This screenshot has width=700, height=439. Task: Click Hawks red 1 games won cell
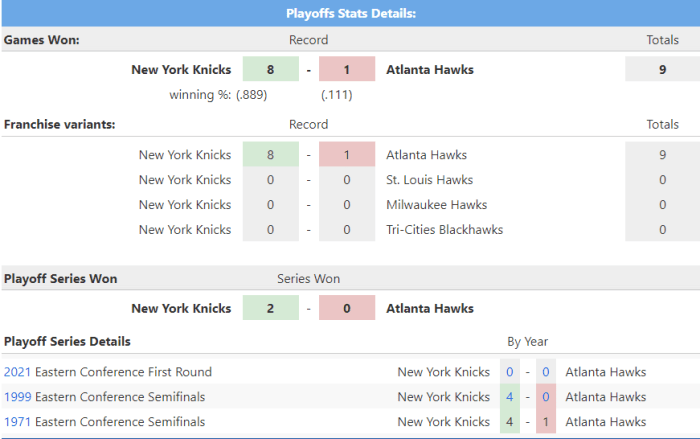[x=347, y=70]
